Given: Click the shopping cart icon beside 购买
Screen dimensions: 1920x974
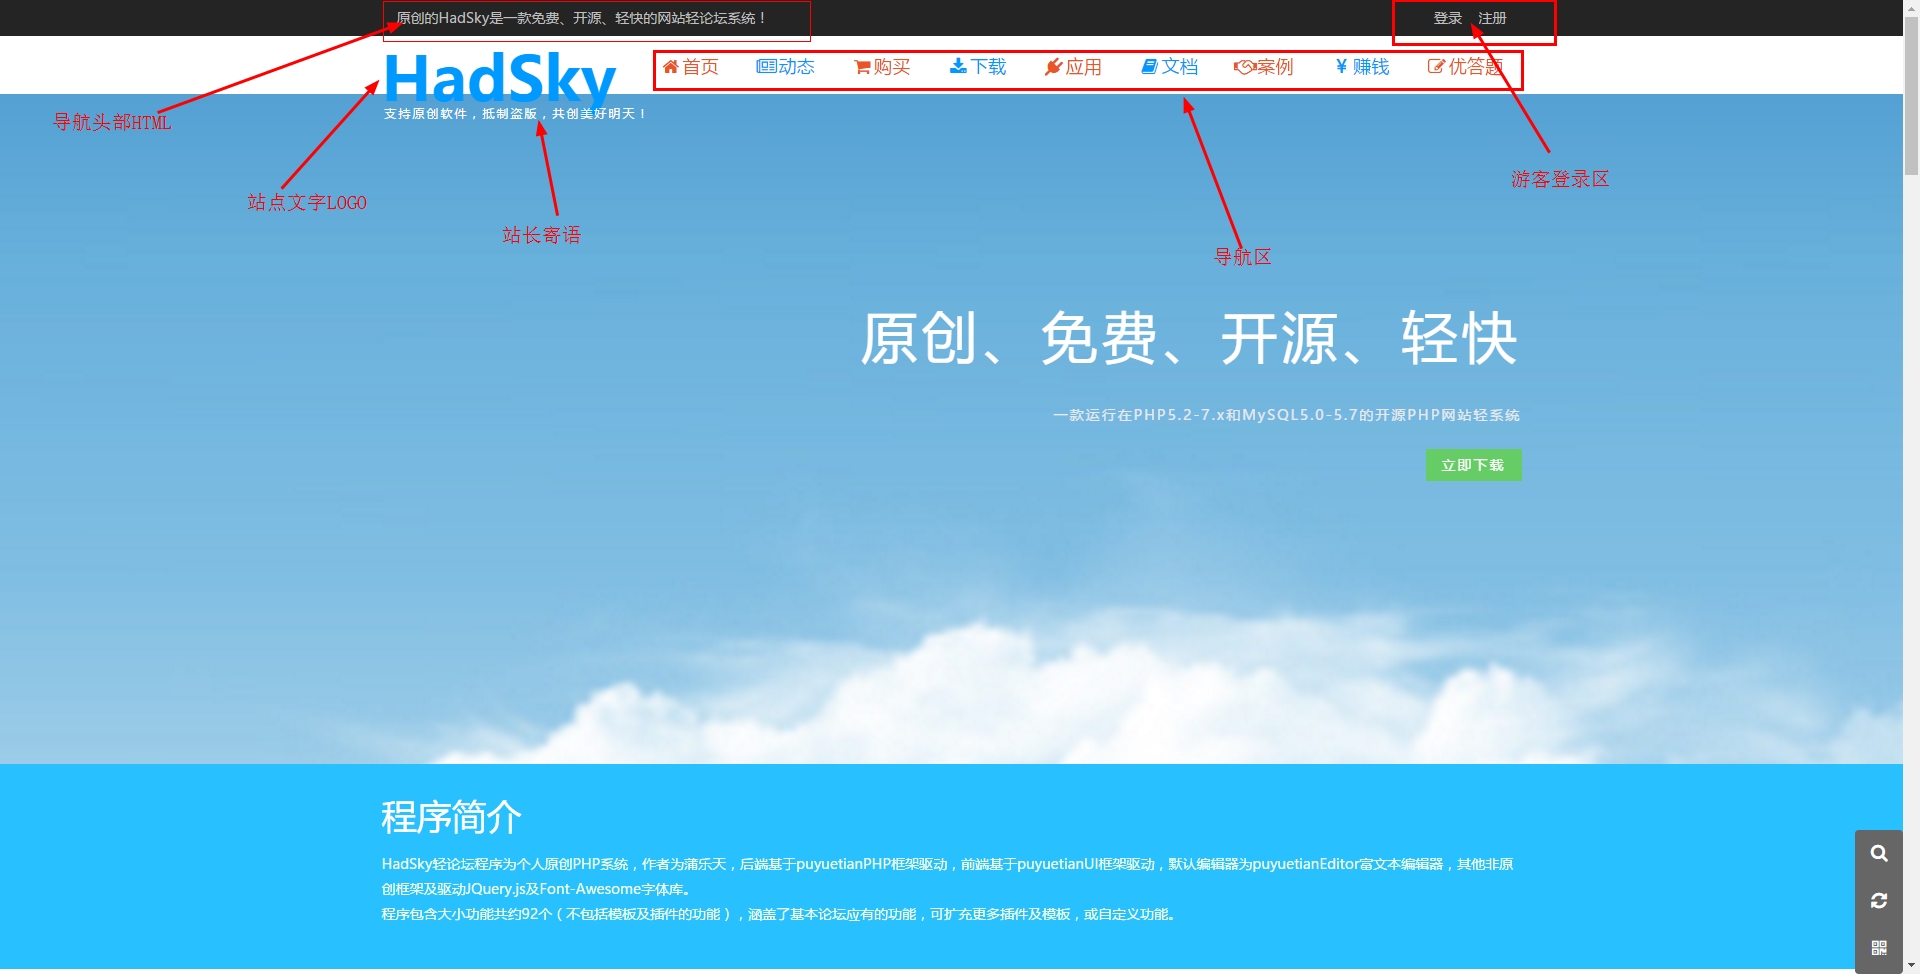Looking at the screenshot, I should [862, 67].
